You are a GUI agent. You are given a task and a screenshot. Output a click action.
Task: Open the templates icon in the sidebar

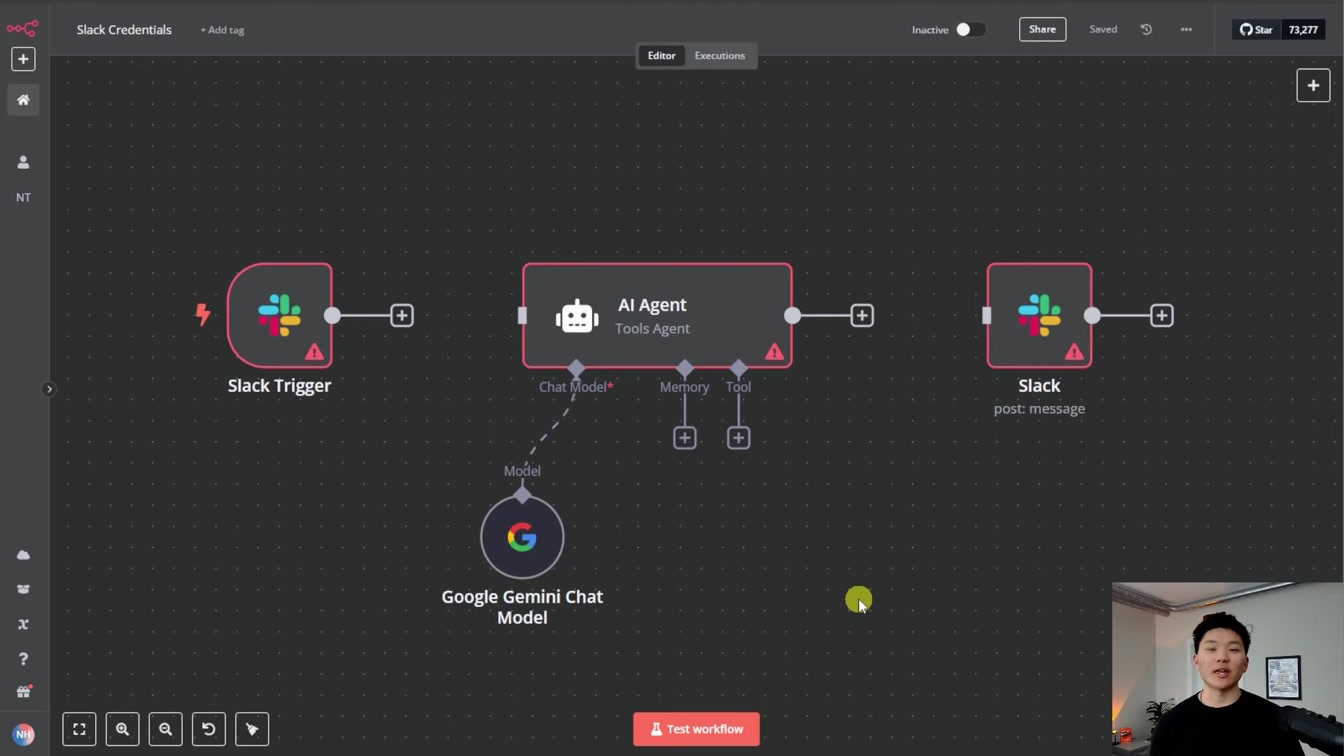(23, 589)
